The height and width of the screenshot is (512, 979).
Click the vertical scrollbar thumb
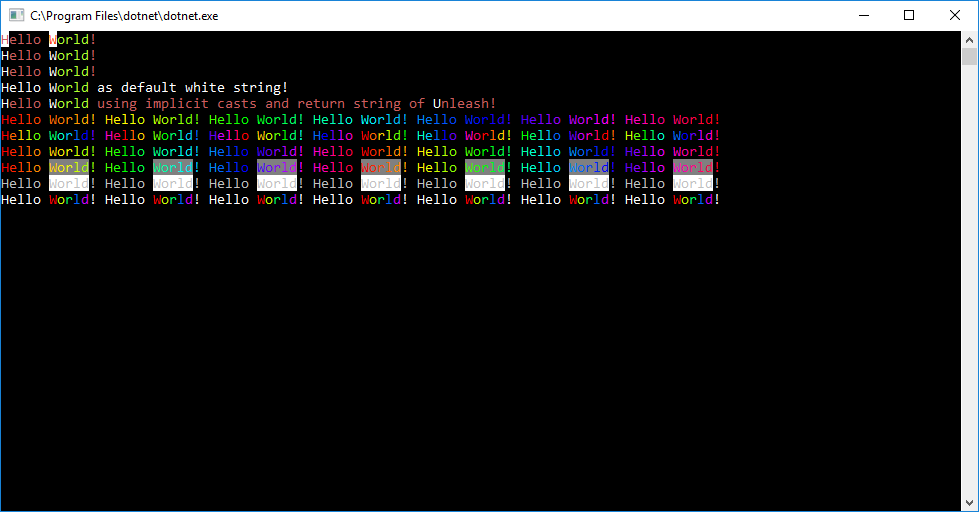[970, 57]
